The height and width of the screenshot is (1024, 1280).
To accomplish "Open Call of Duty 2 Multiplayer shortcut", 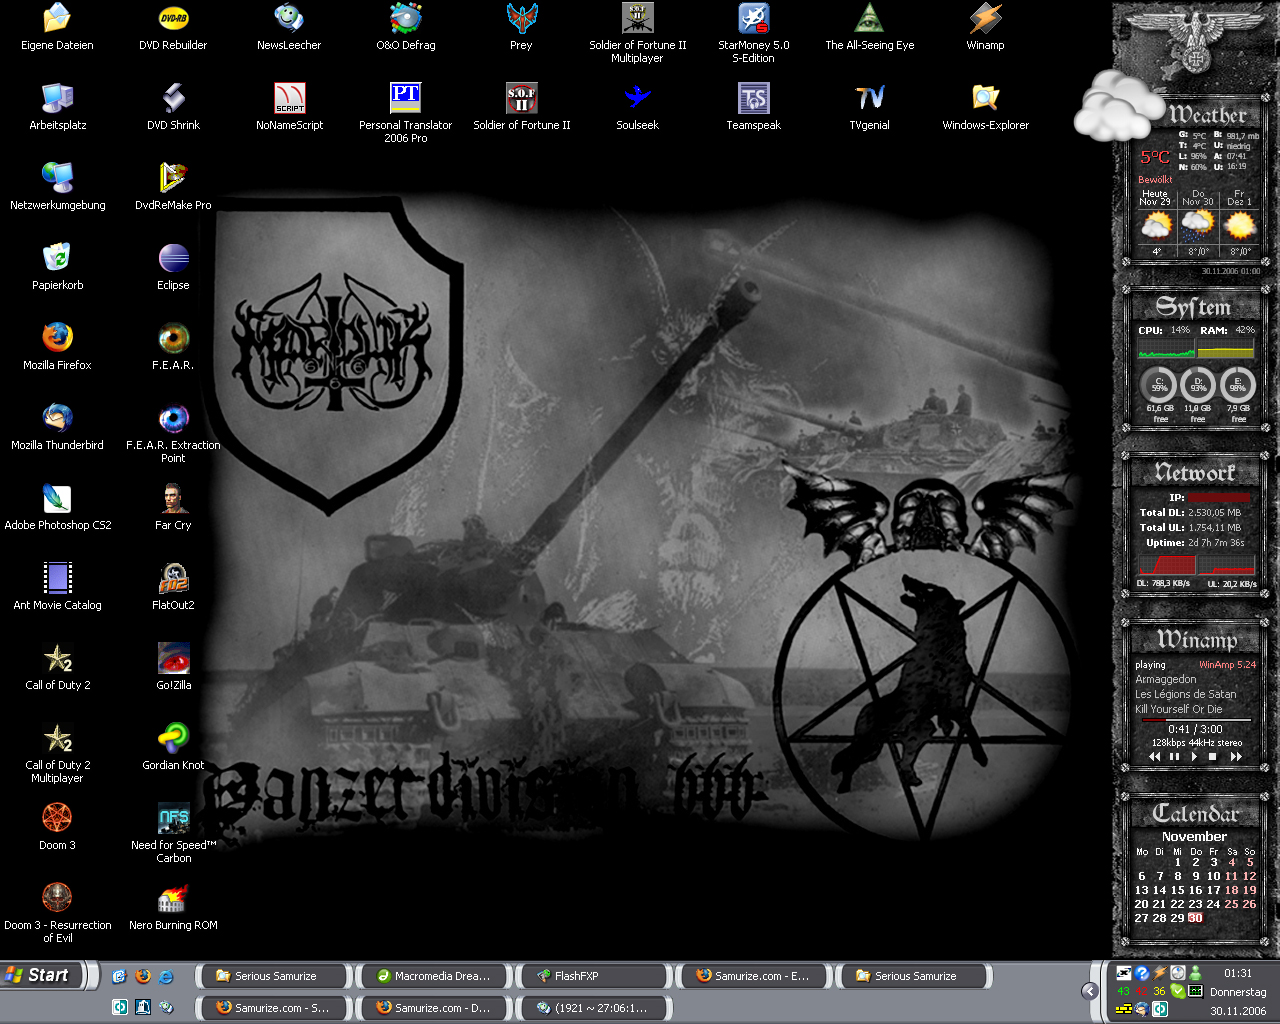I will coord(57,753).
